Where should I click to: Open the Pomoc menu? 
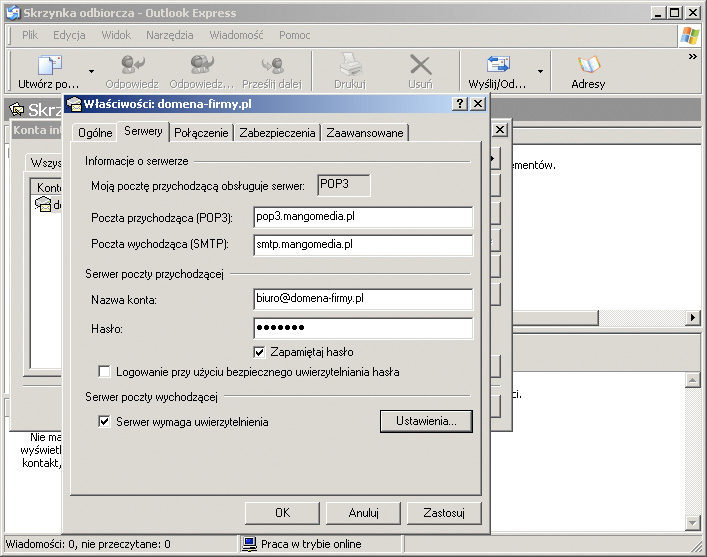tap(294, 35)
